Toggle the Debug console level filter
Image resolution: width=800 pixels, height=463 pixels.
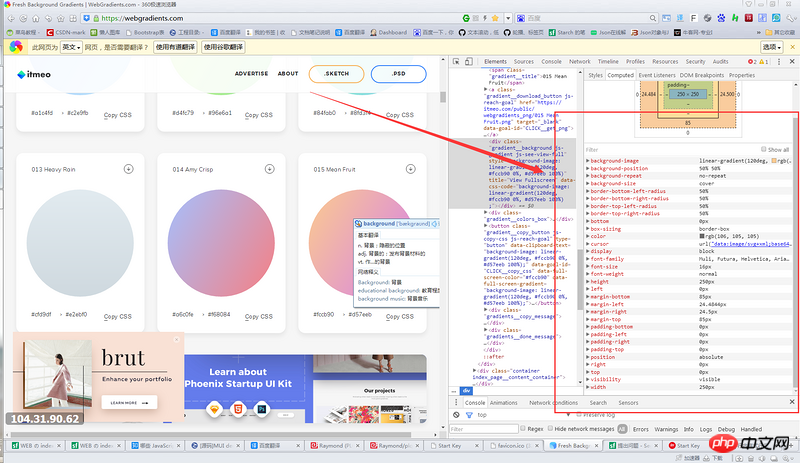coord(726,429)
